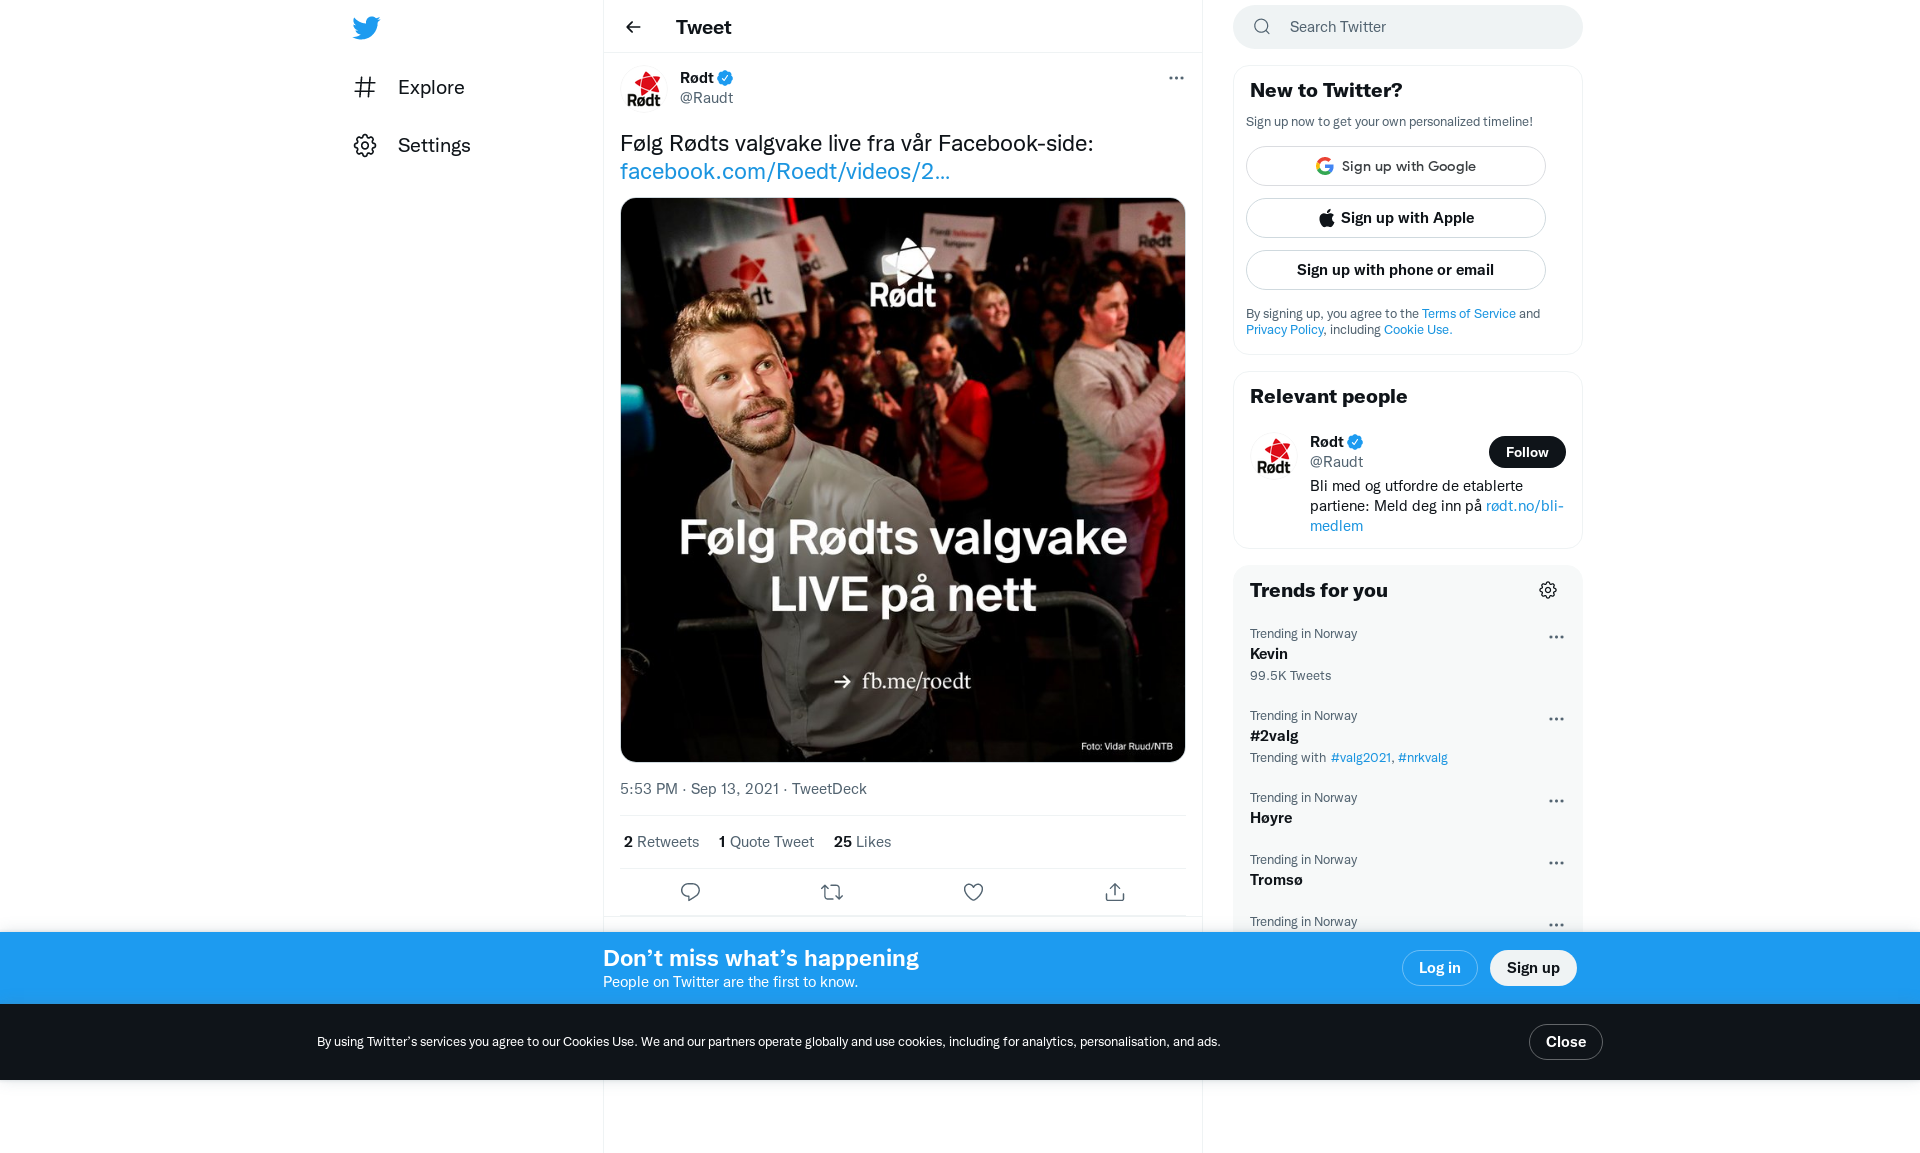Screen dimensions: 1920x1153
Task: Click the search magnifier icon
Action: (1262, 27)
